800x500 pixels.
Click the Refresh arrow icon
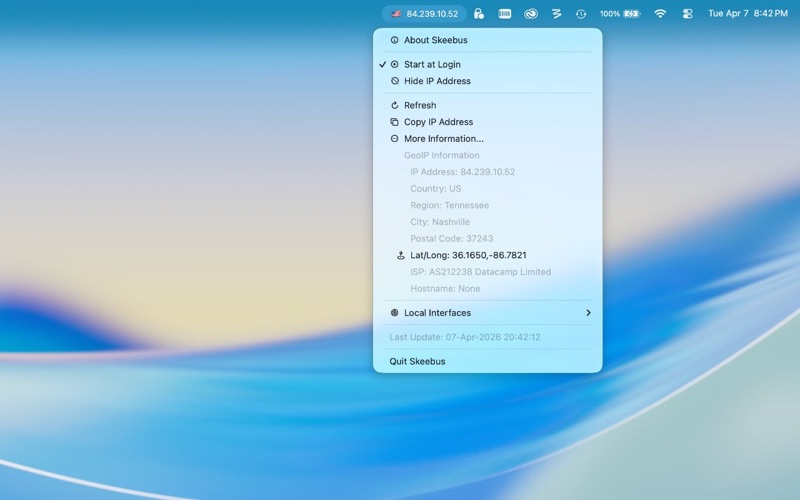[394, 105]
